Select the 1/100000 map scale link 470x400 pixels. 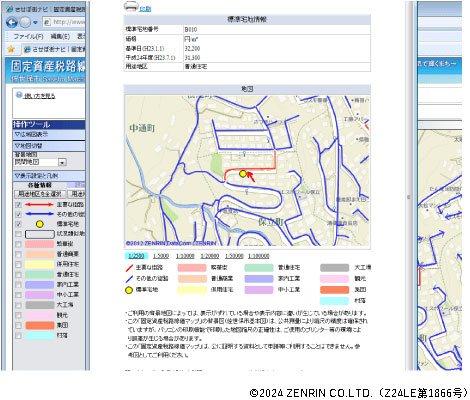click(259, 256)
